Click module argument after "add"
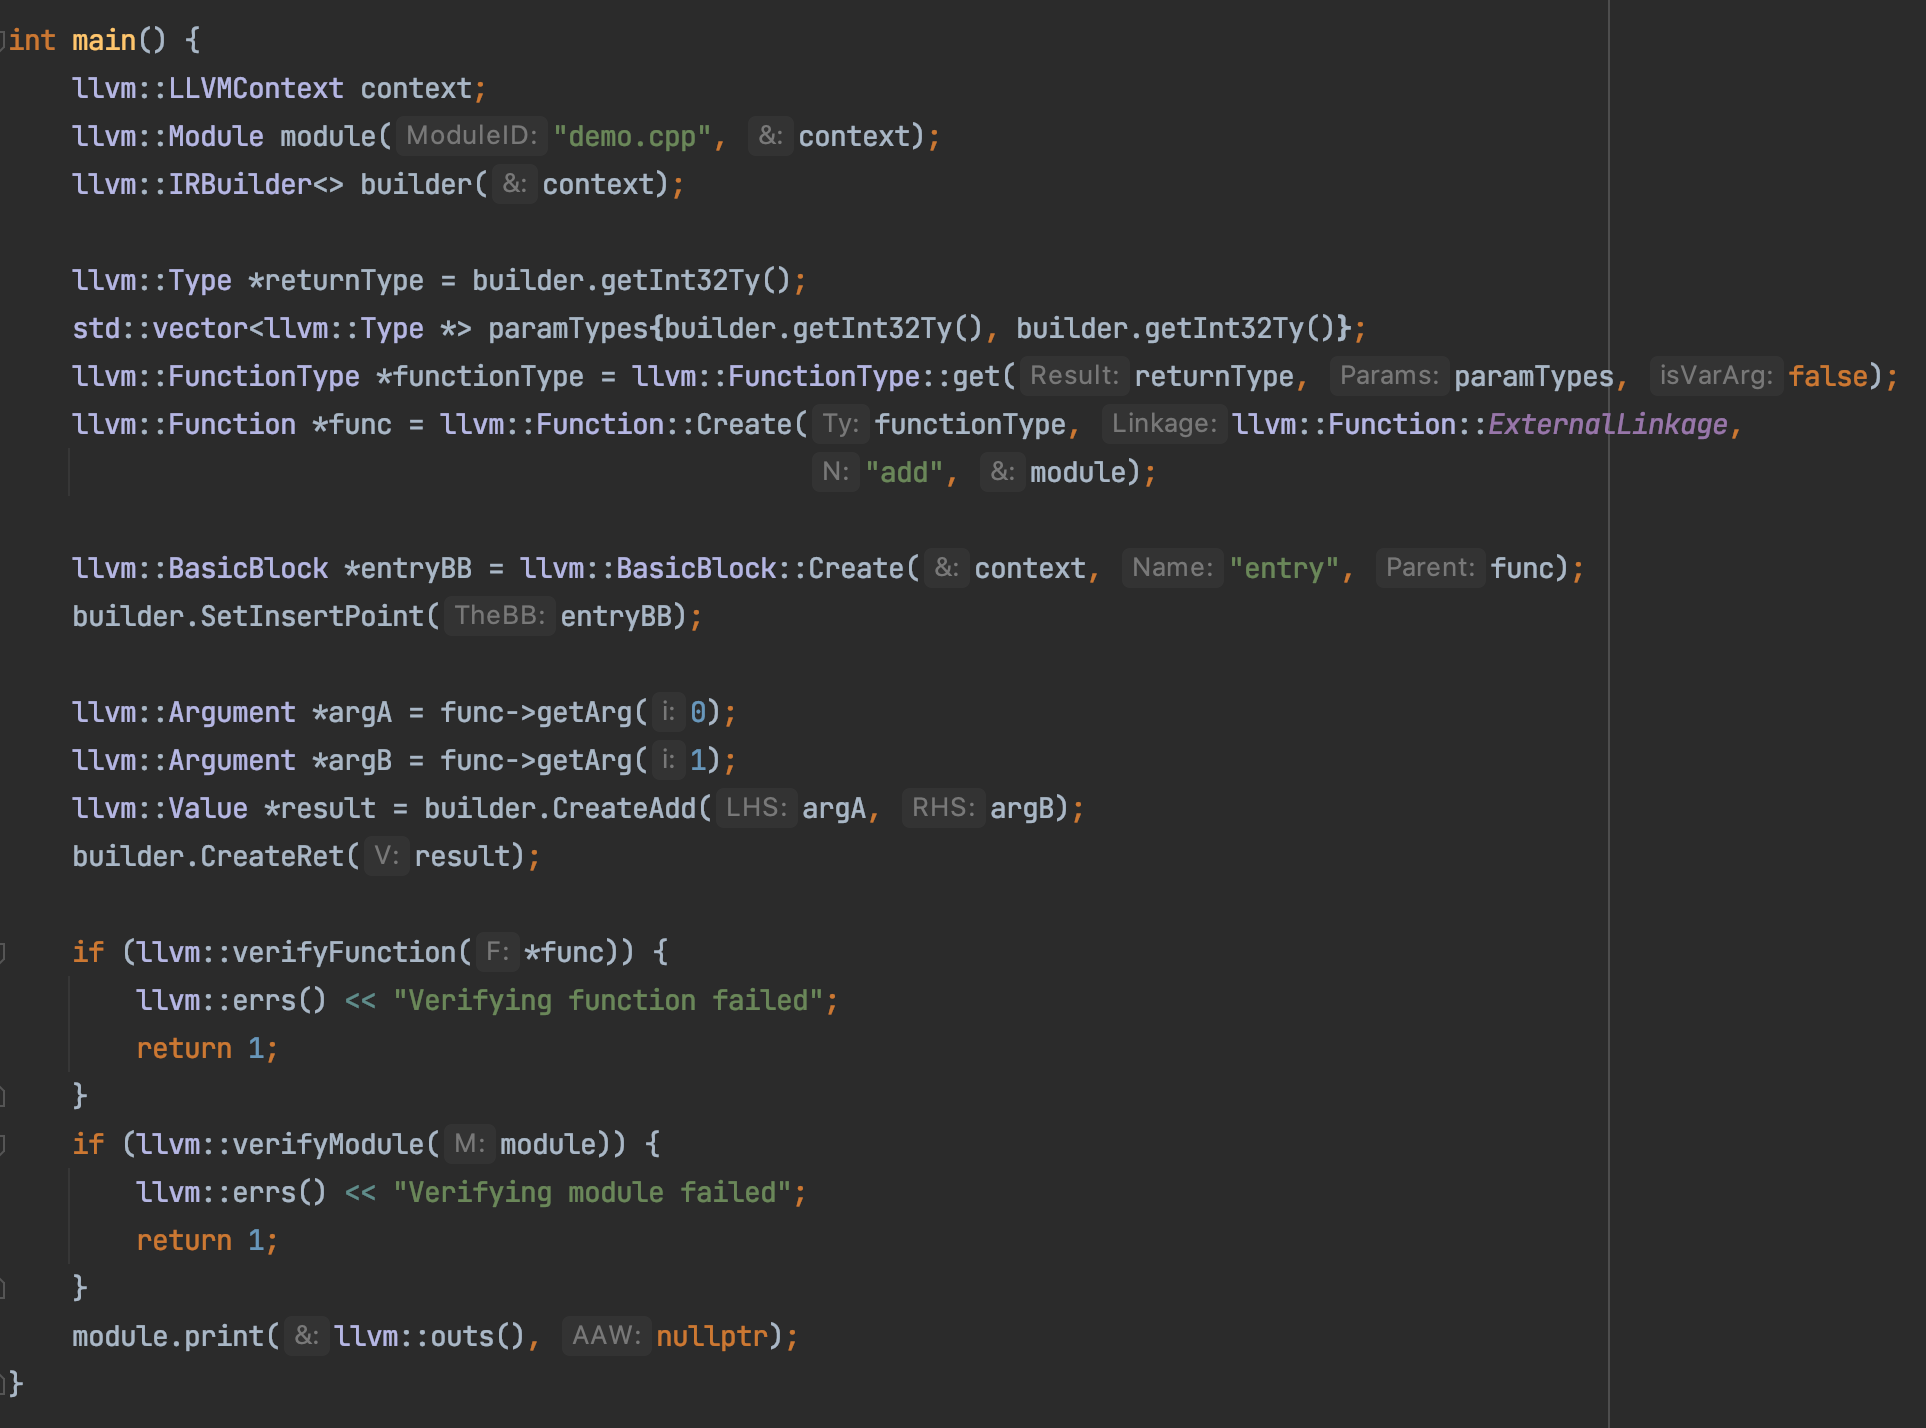This screenshot has width=1926, height=1428. [1078, 472]
